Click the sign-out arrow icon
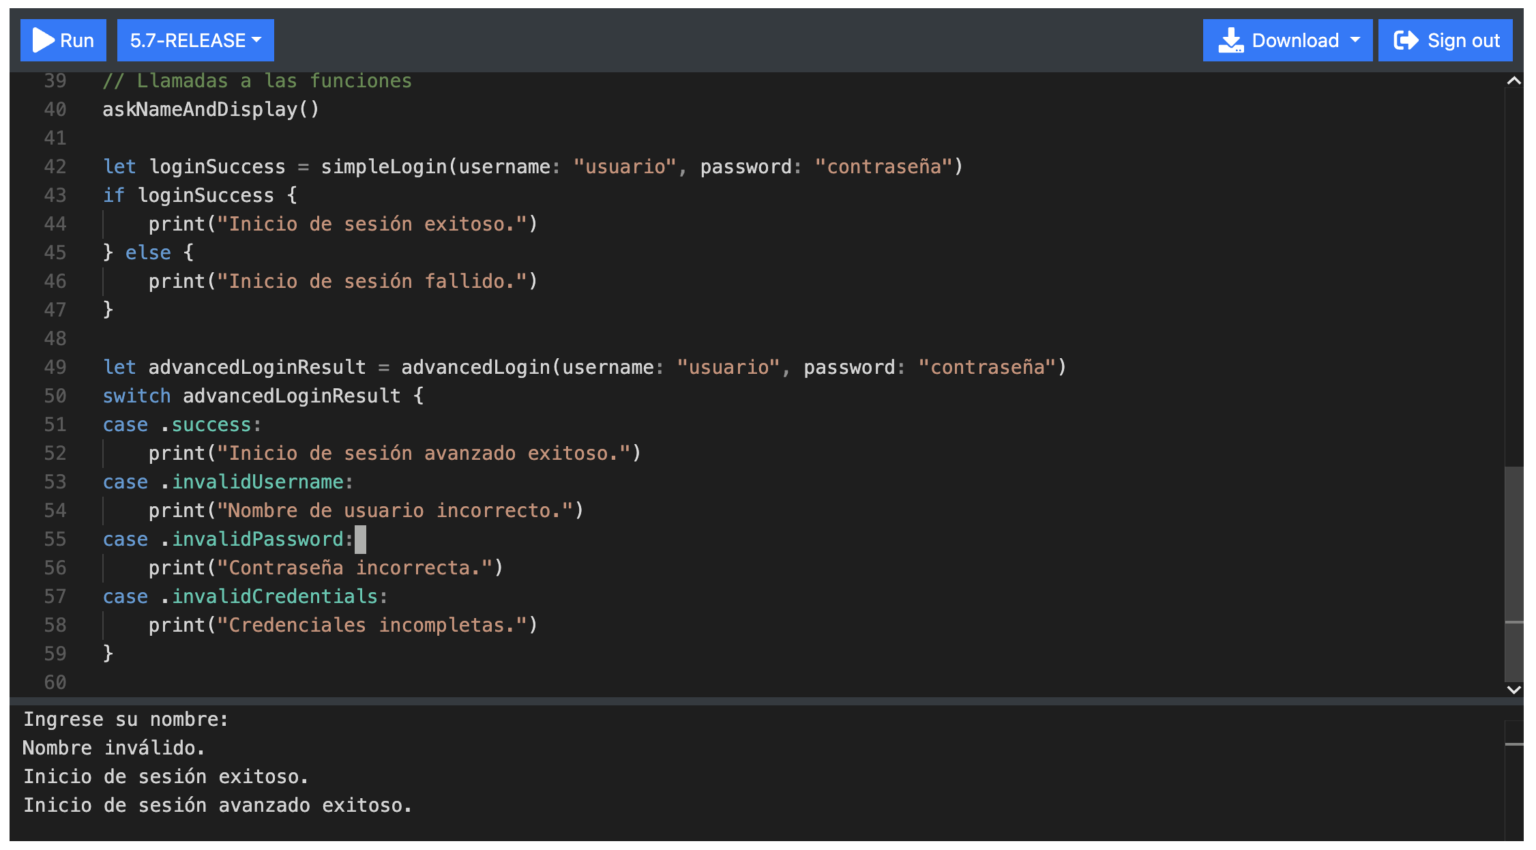This screenshot has width=1536, height=850. click(x=1406, y=40)
